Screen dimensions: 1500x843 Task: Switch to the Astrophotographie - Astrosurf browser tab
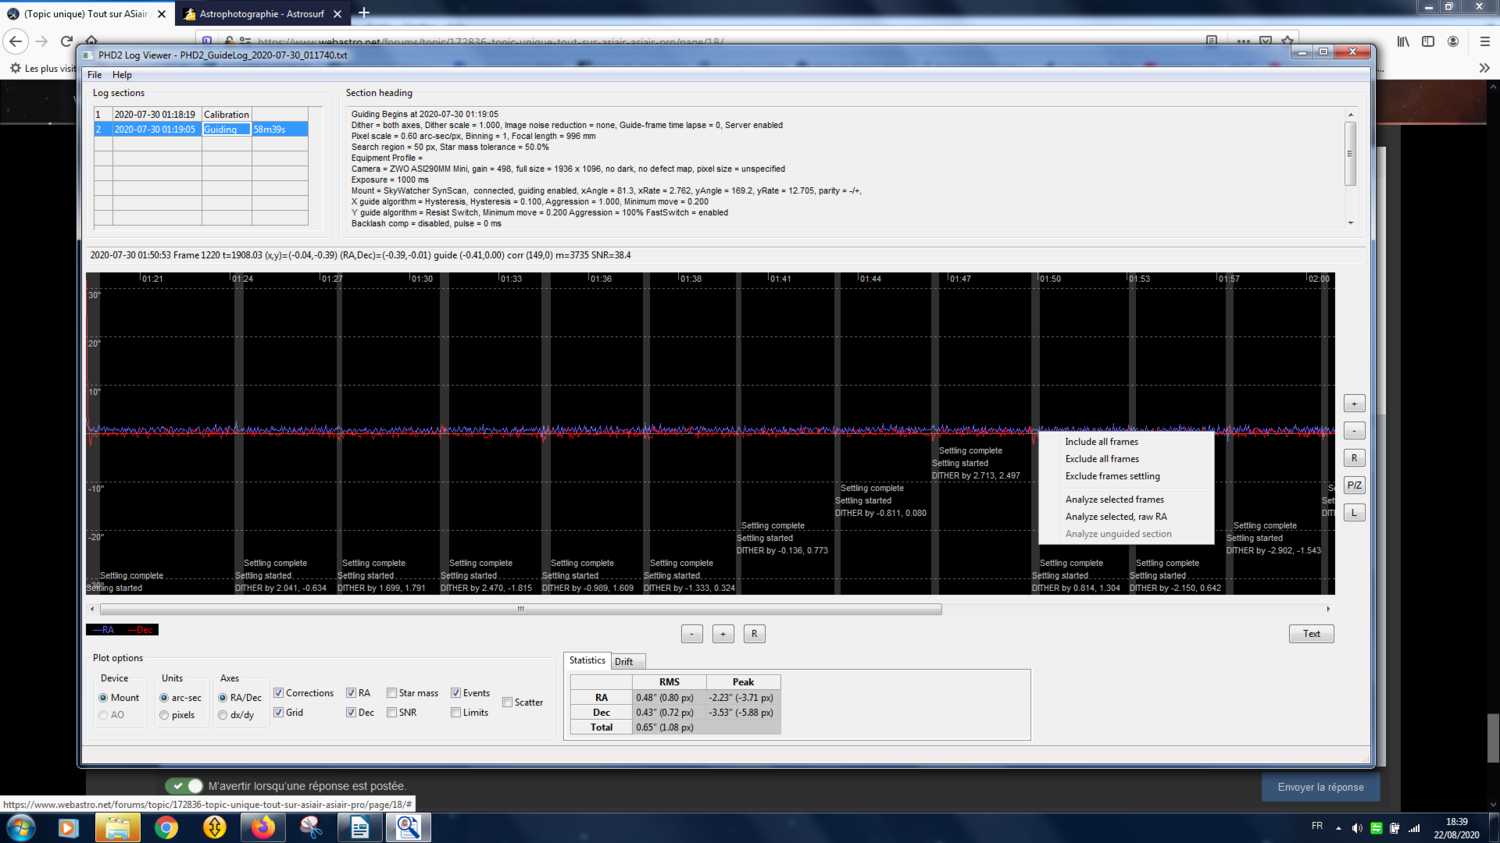pos(262,14)
